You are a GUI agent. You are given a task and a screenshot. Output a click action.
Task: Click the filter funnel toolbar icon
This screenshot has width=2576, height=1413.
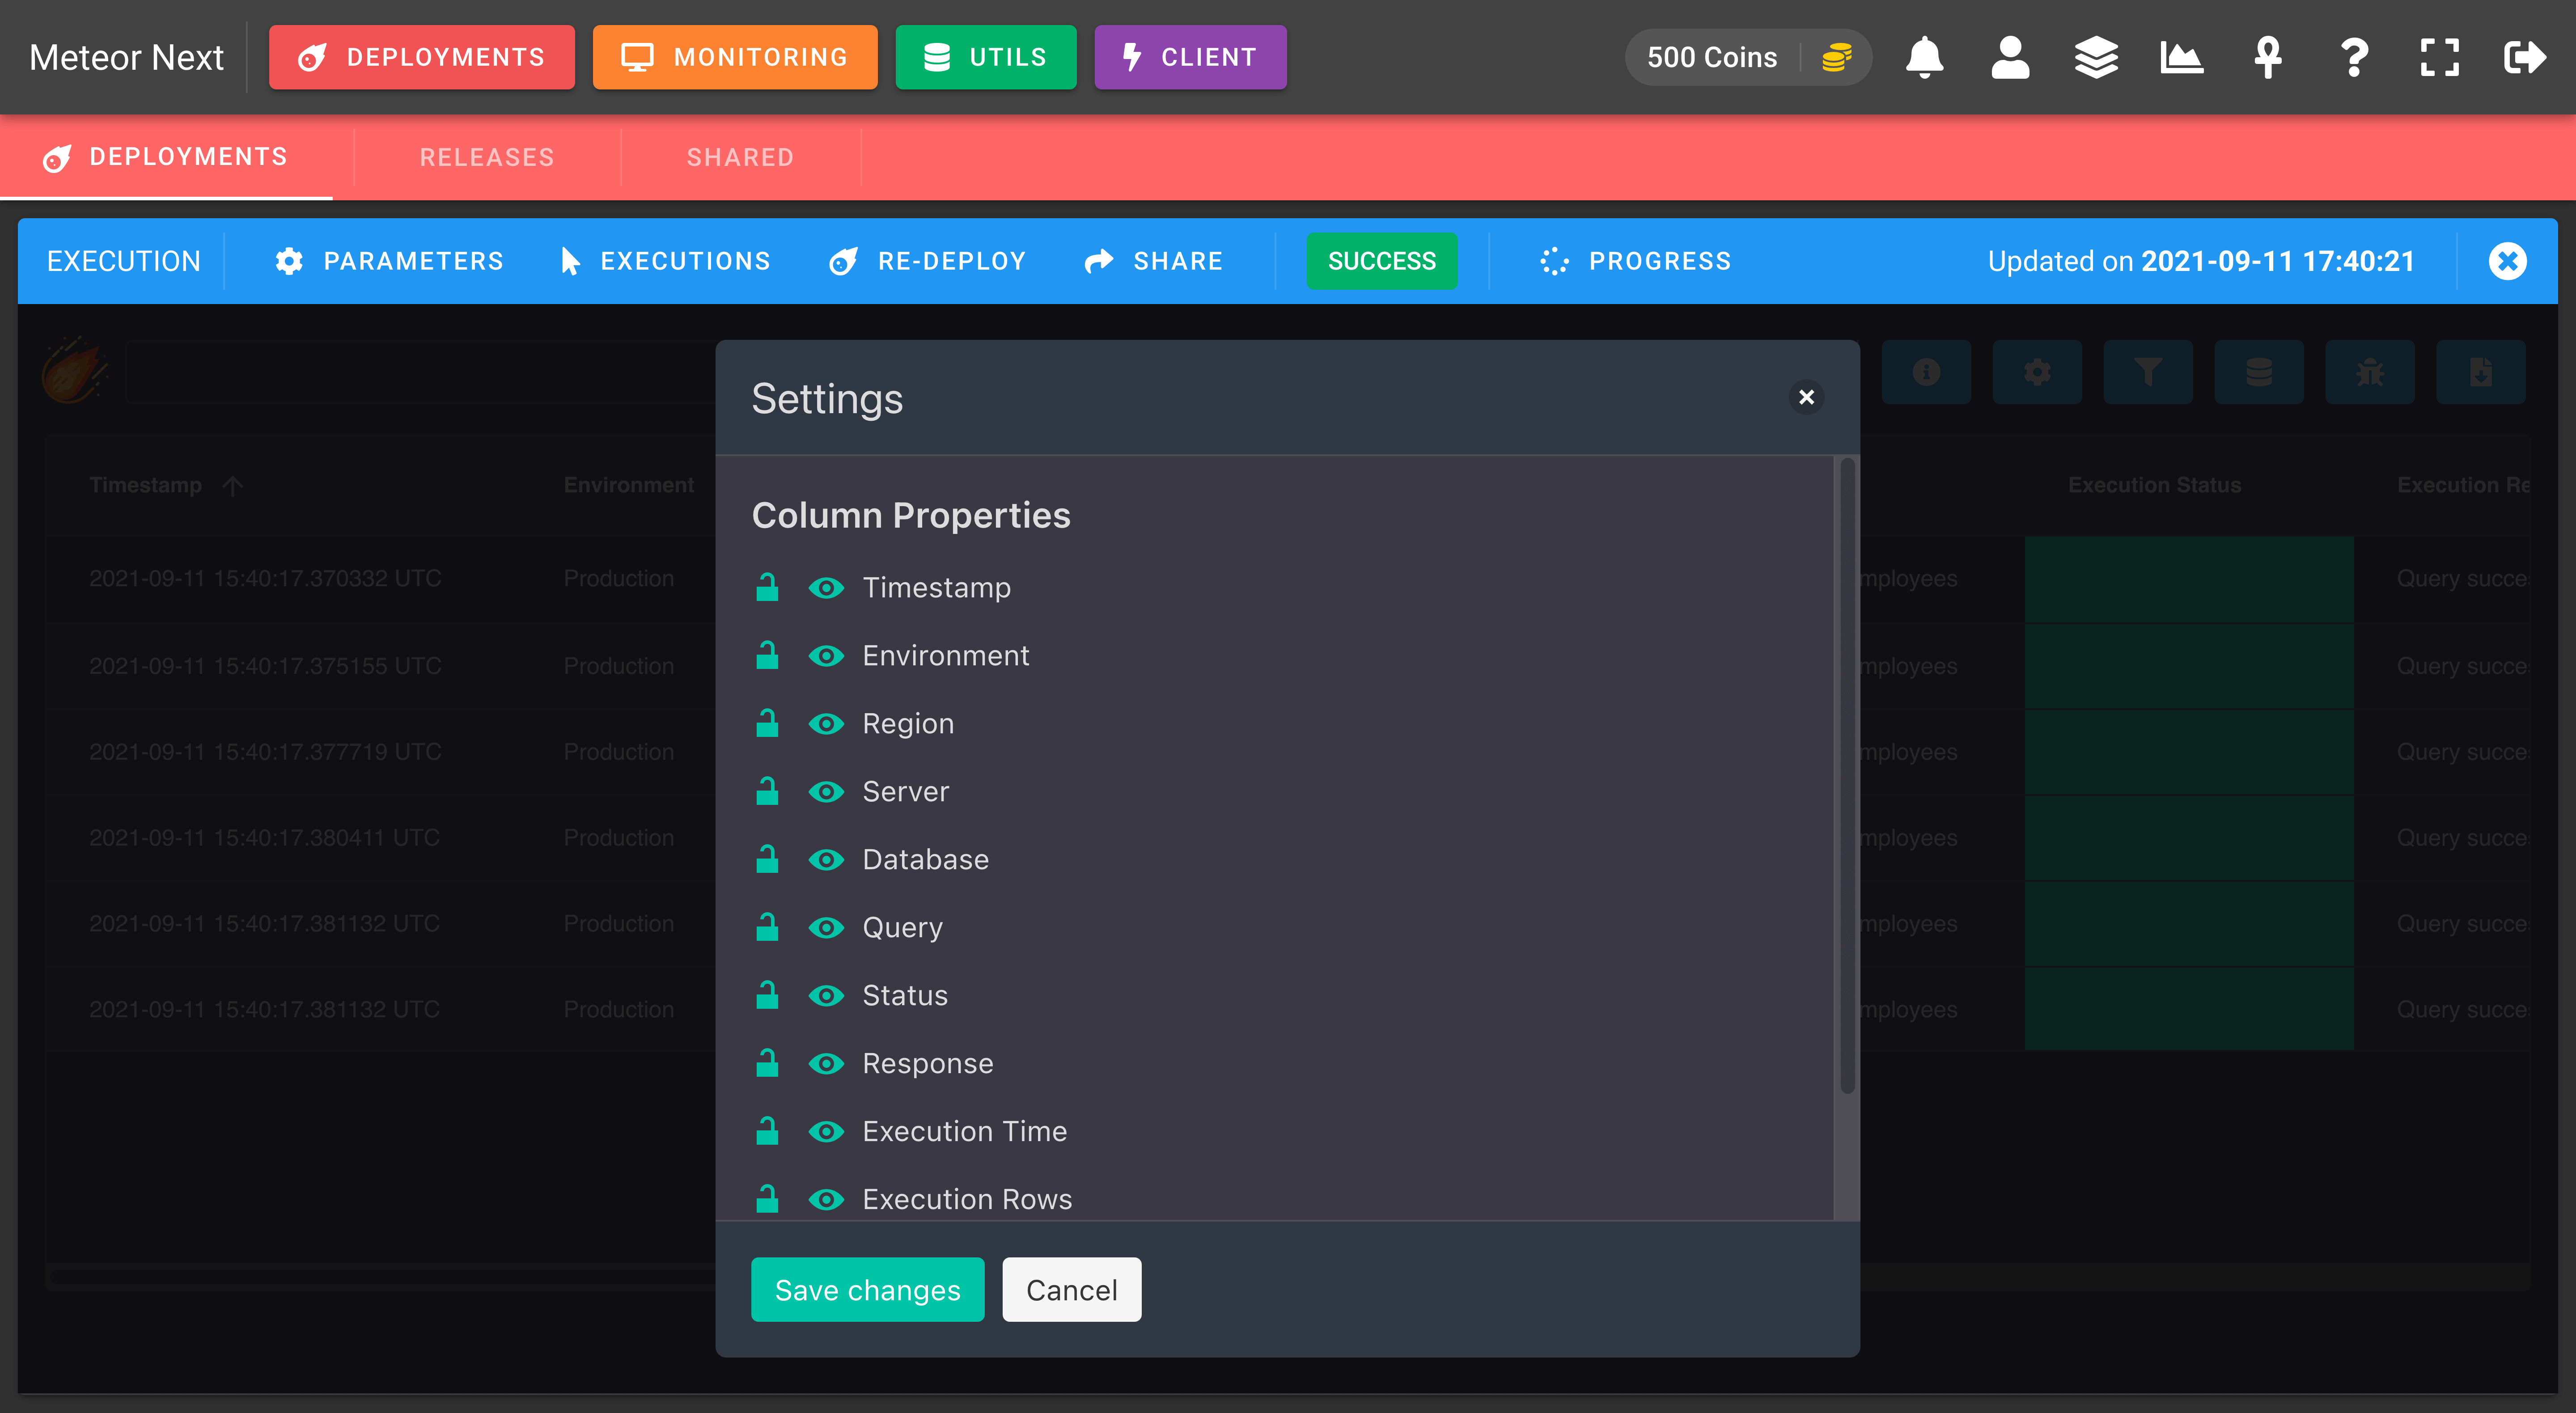tap(2148, 373)
